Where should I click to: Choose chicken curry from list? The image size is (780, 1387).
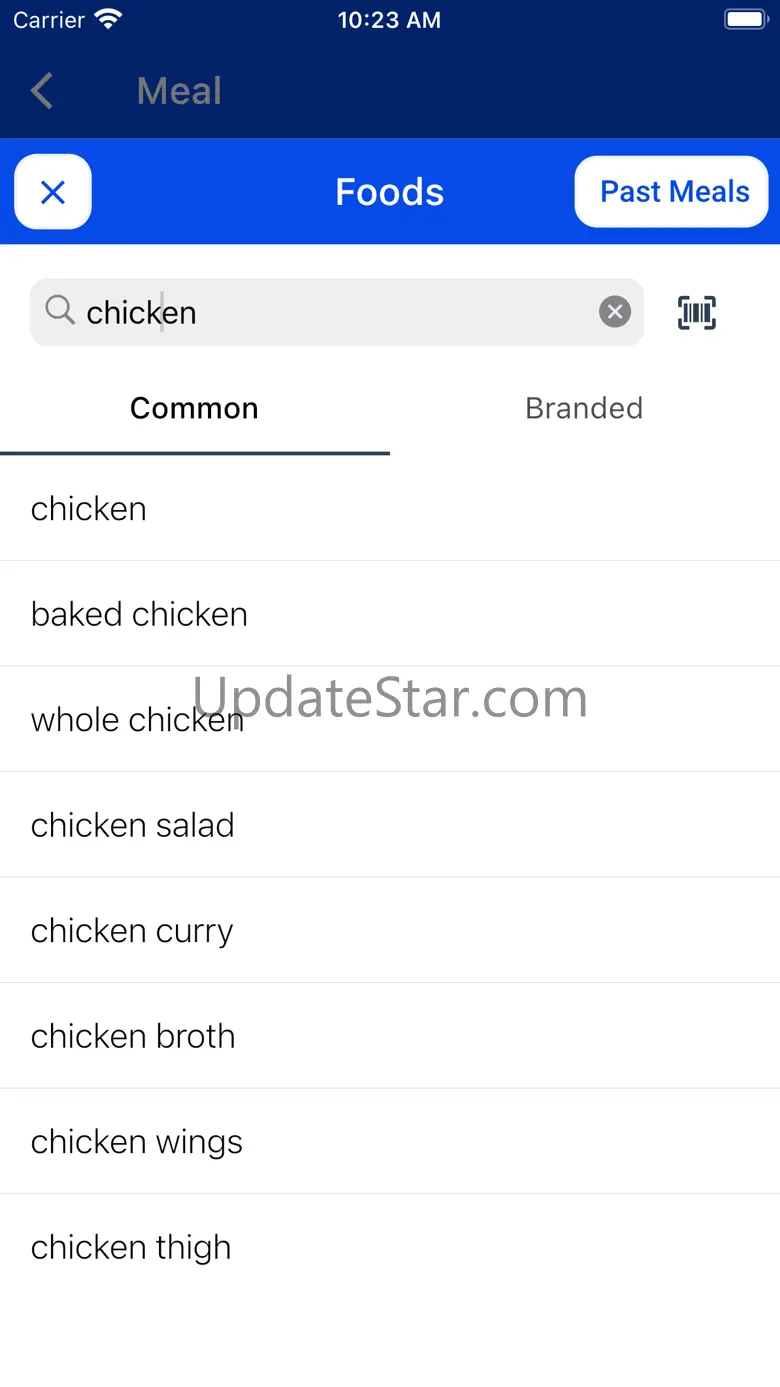coord(390,930)
